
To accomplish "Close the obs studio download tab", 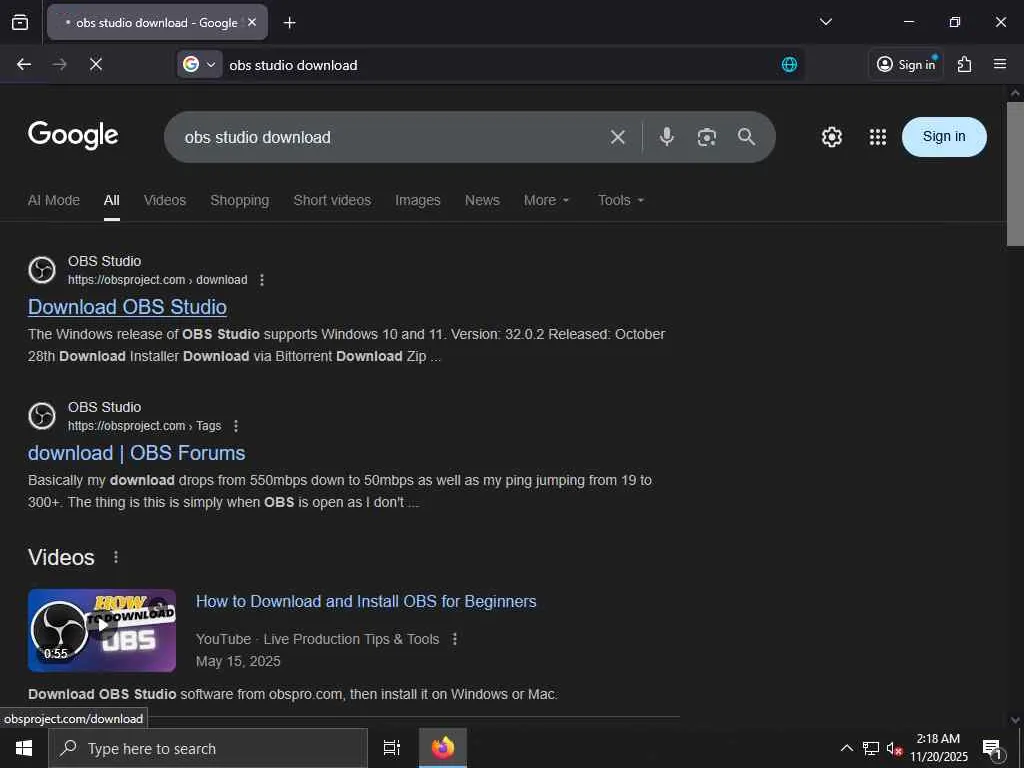I will [252, 22].
